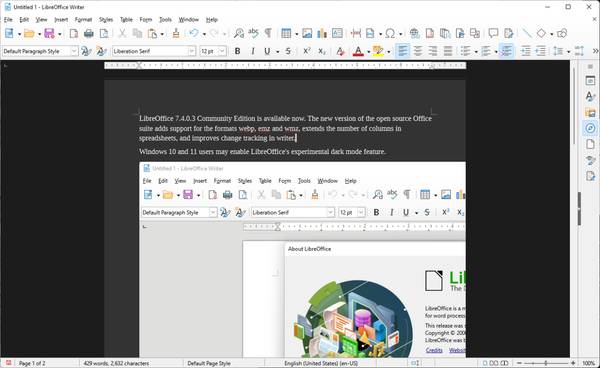Toggle Bold formatting

tap(237, 51)
